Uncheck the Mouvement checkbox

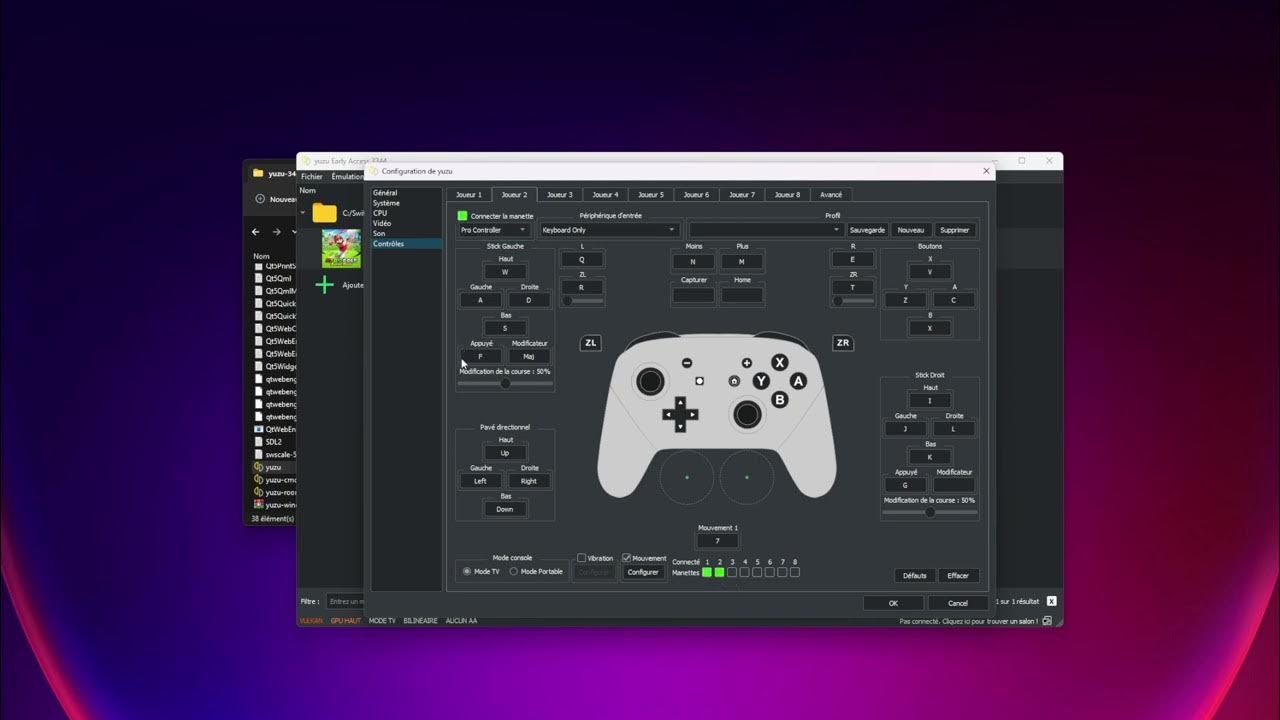(626, 558)
